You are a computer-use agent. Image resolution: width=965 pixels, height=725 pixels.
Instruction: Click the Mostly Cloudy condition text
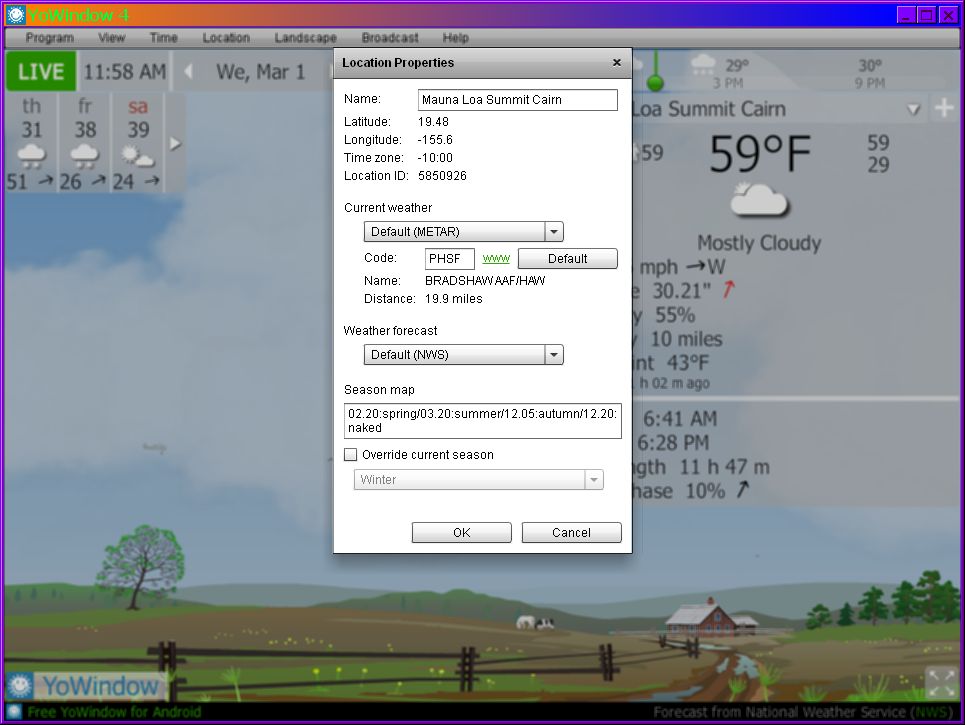tap(759, 243)
